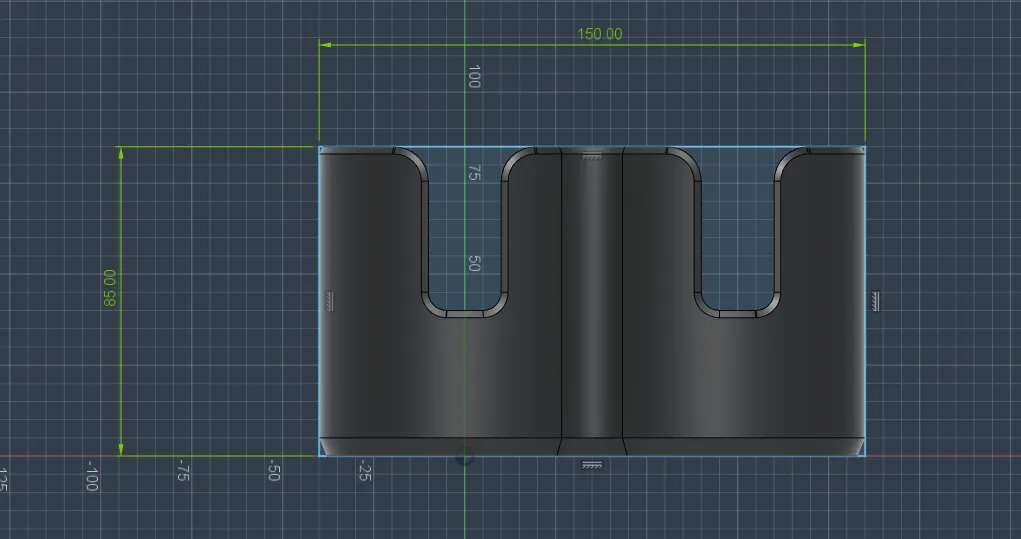Click the -75 grid label on the horizontal axis
This screenshot has height=539, width=1021.
(183, 471)
